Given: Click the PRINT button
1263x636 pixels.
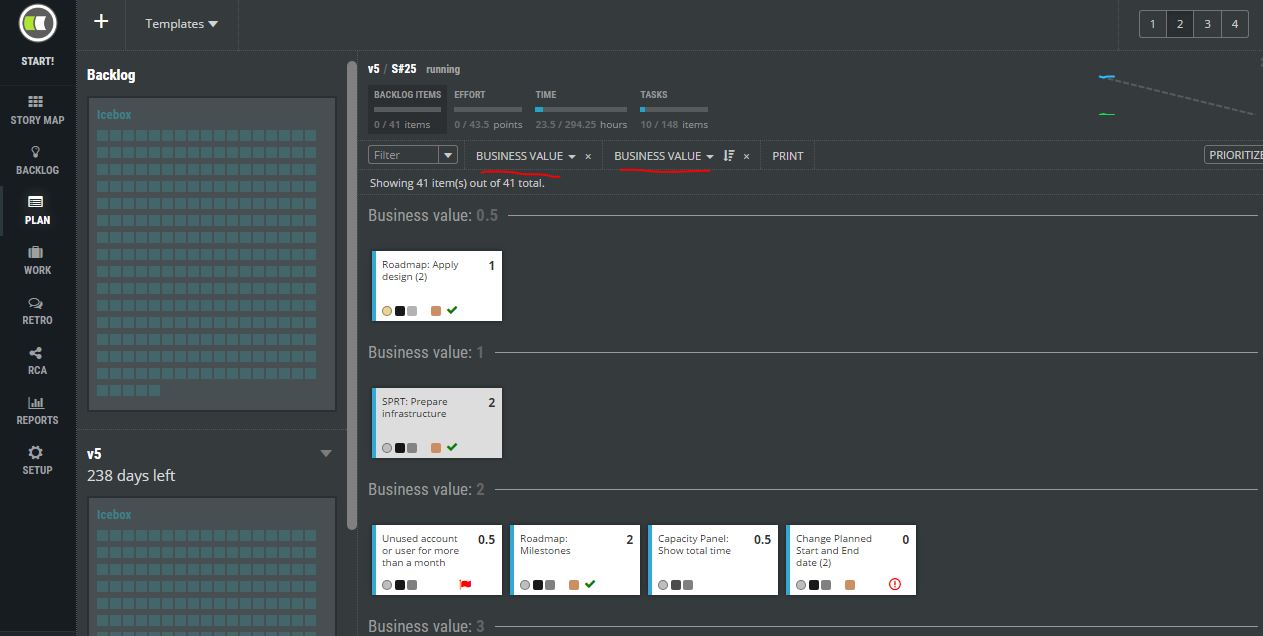Looking at the screenshot, I should (788, 156).
